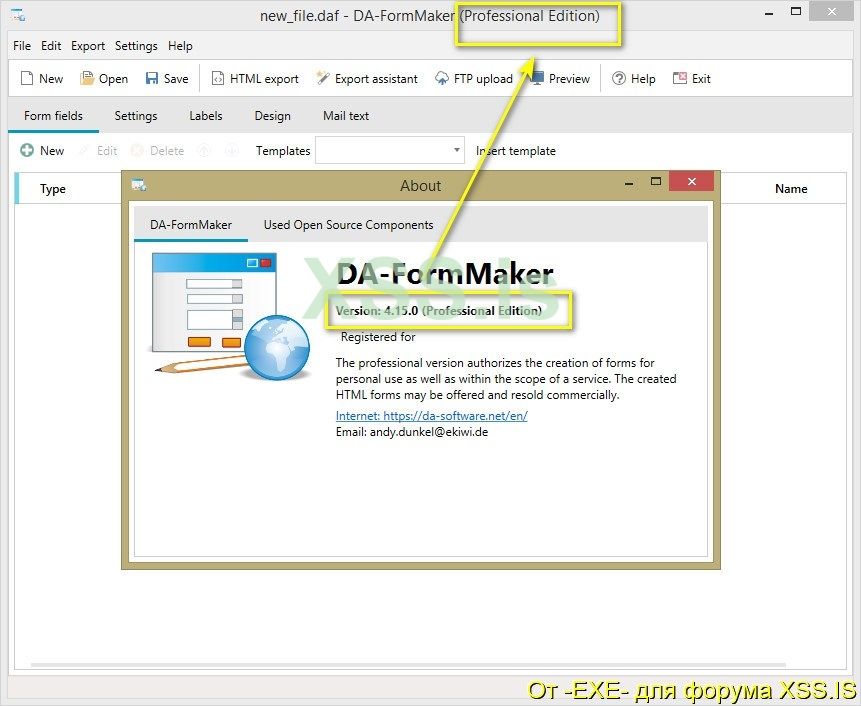Open Used Open Source Components tab
861x706 pixels.
click(x=348, y=225)
